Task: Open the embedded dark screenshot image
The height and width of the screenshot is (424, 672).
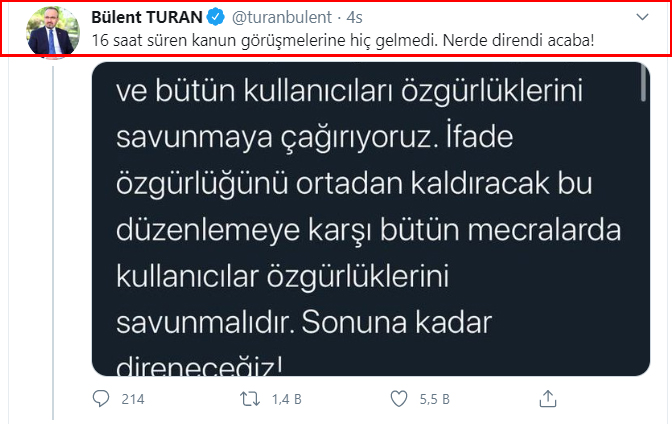Action: tap(371, 219)
